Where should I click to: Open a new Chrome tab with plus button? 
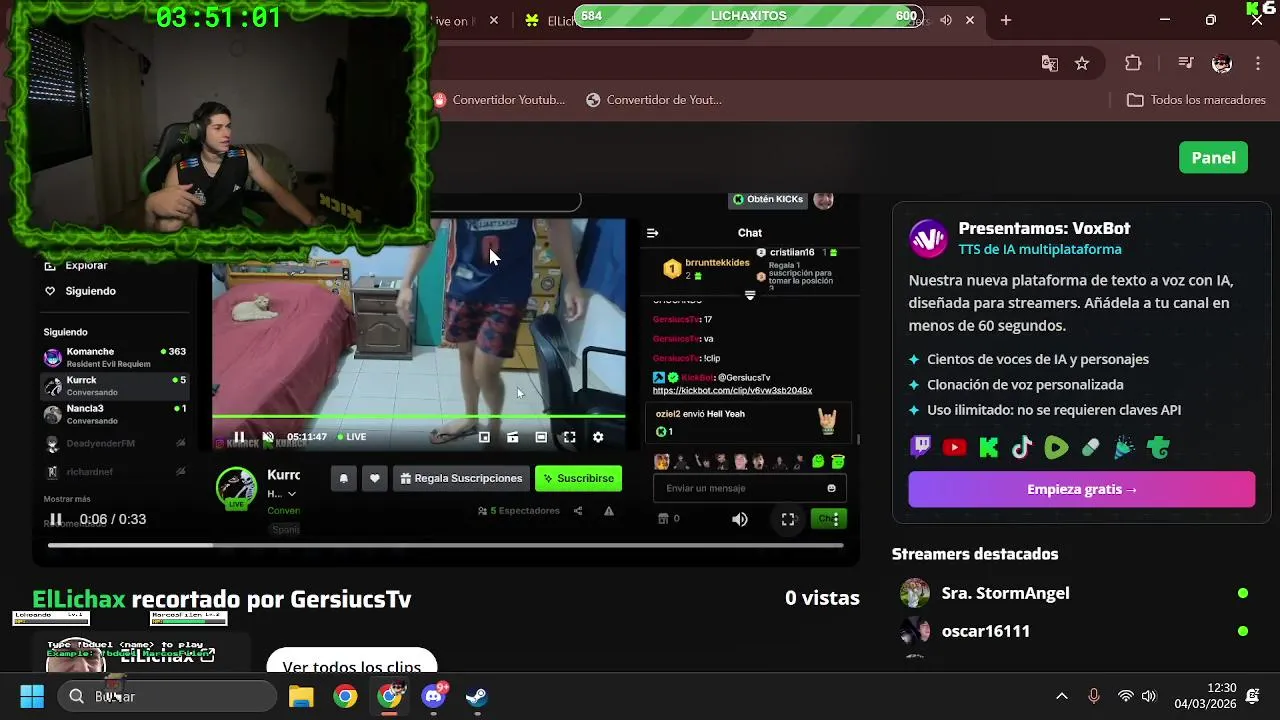(x=1006, y=20)
